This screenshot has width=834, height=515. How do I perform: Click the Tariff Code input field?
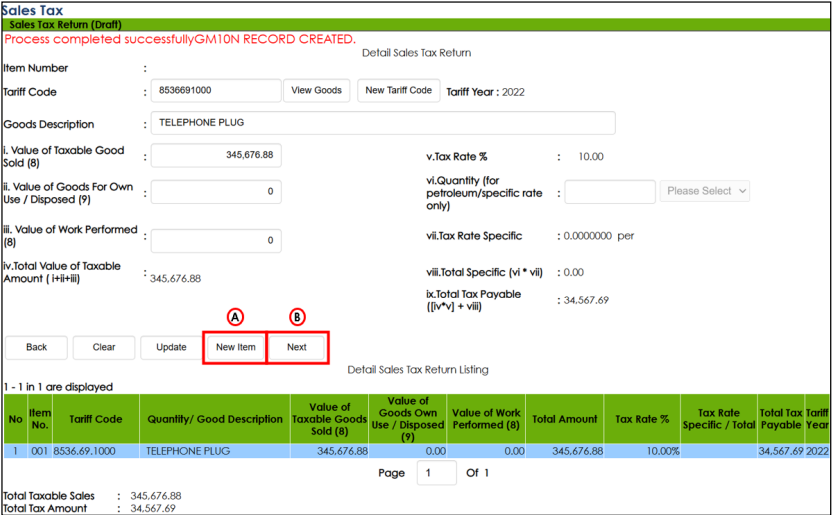tap(216, 91)
